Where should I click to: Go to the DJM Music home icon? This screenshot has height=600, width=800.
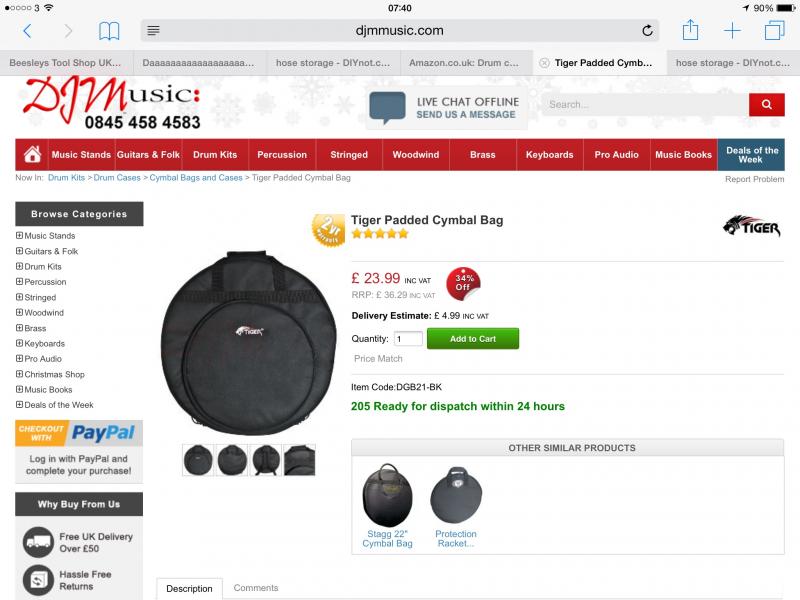coord(32,154)
